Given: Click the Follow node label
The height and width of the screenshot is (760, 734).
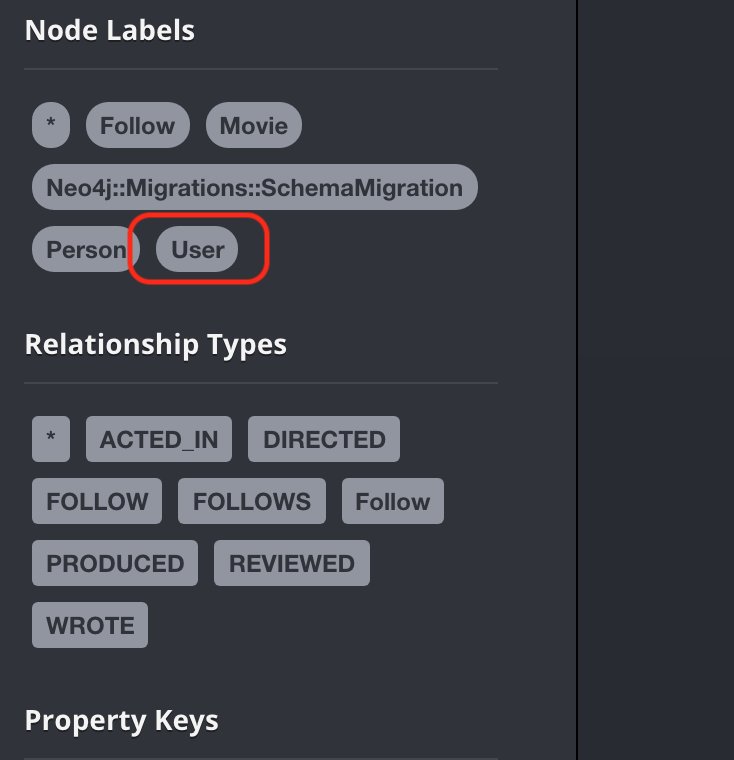Looking at the screenshot, I should (x=138, y=125).
